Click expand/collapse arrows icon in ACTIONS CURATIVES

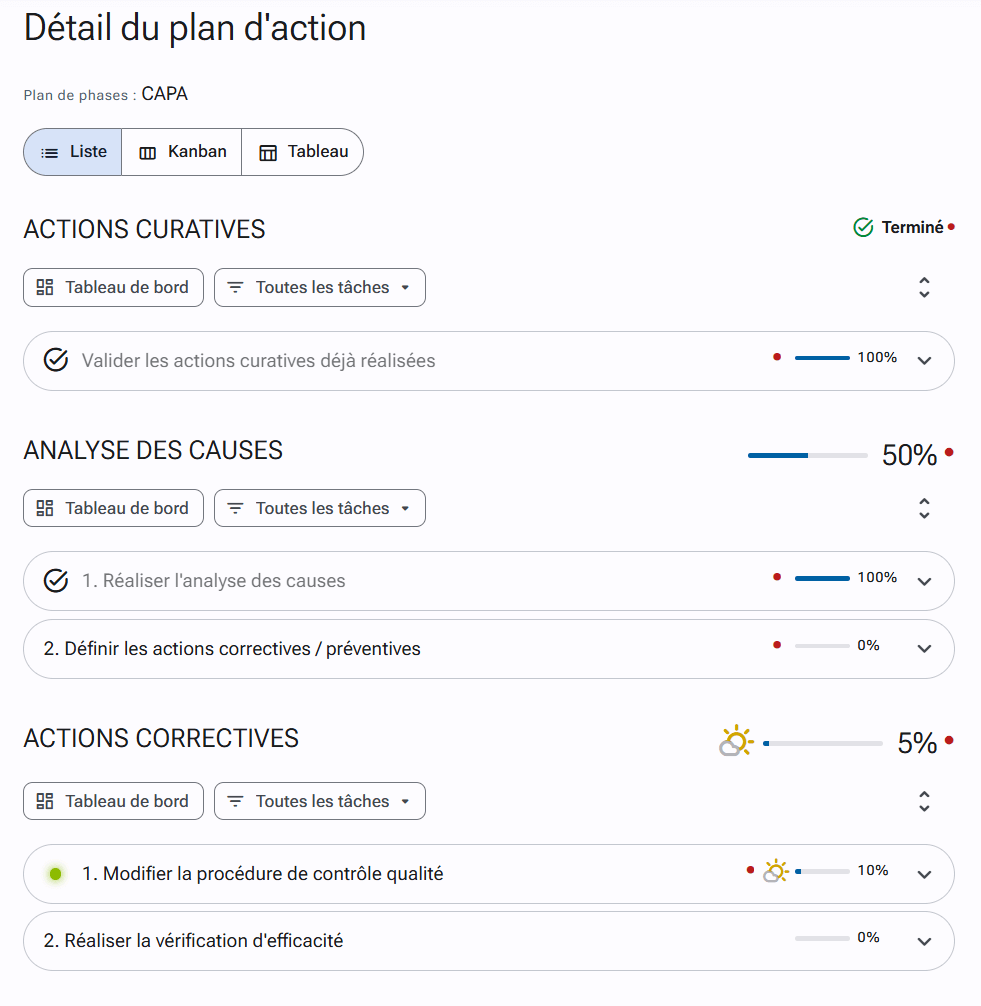point(924,287)
